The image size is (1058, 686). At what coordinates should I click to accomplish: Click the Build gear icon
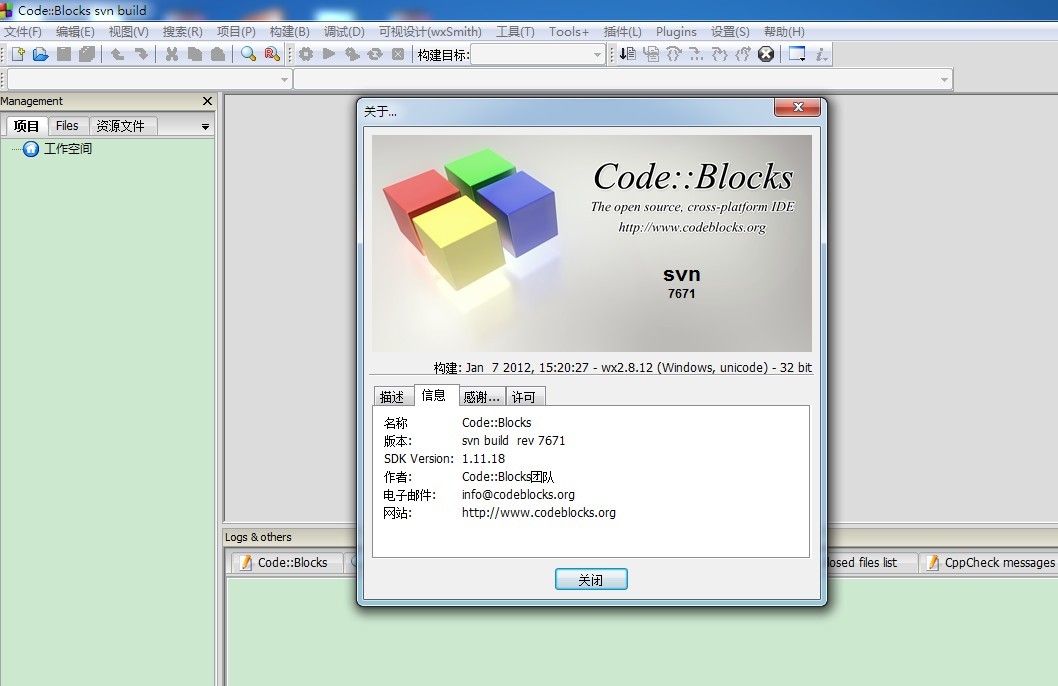[306, 54]
